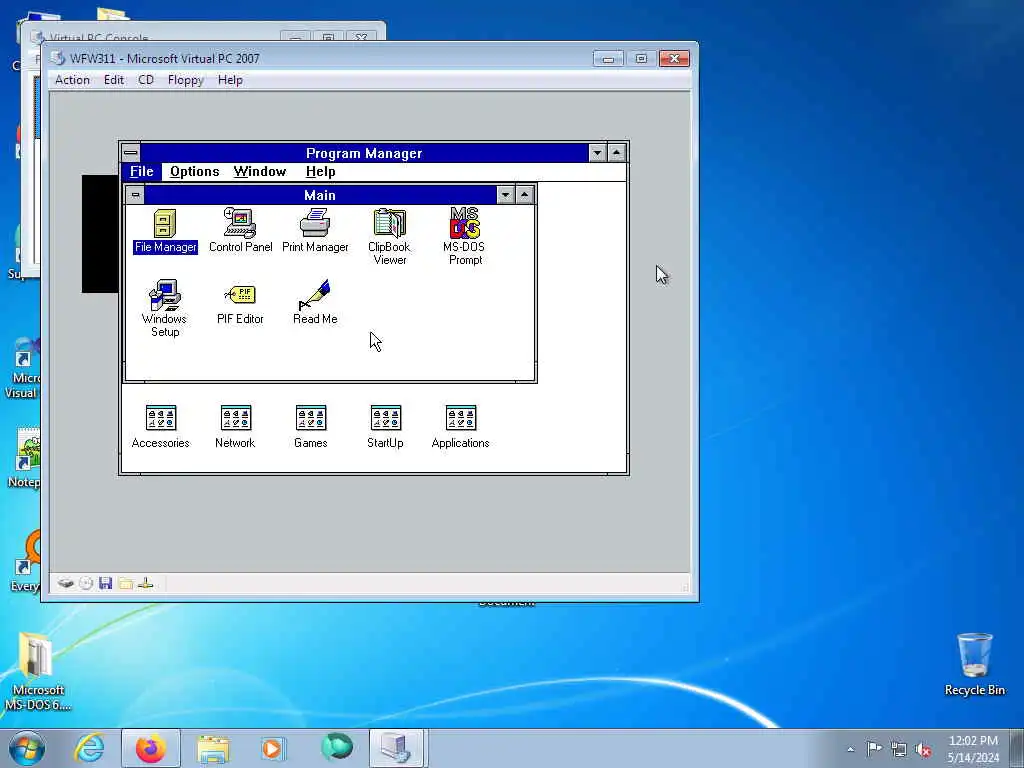
Task: Open Virtual PC Floppy menu
Action: click(x=185, y=80)
